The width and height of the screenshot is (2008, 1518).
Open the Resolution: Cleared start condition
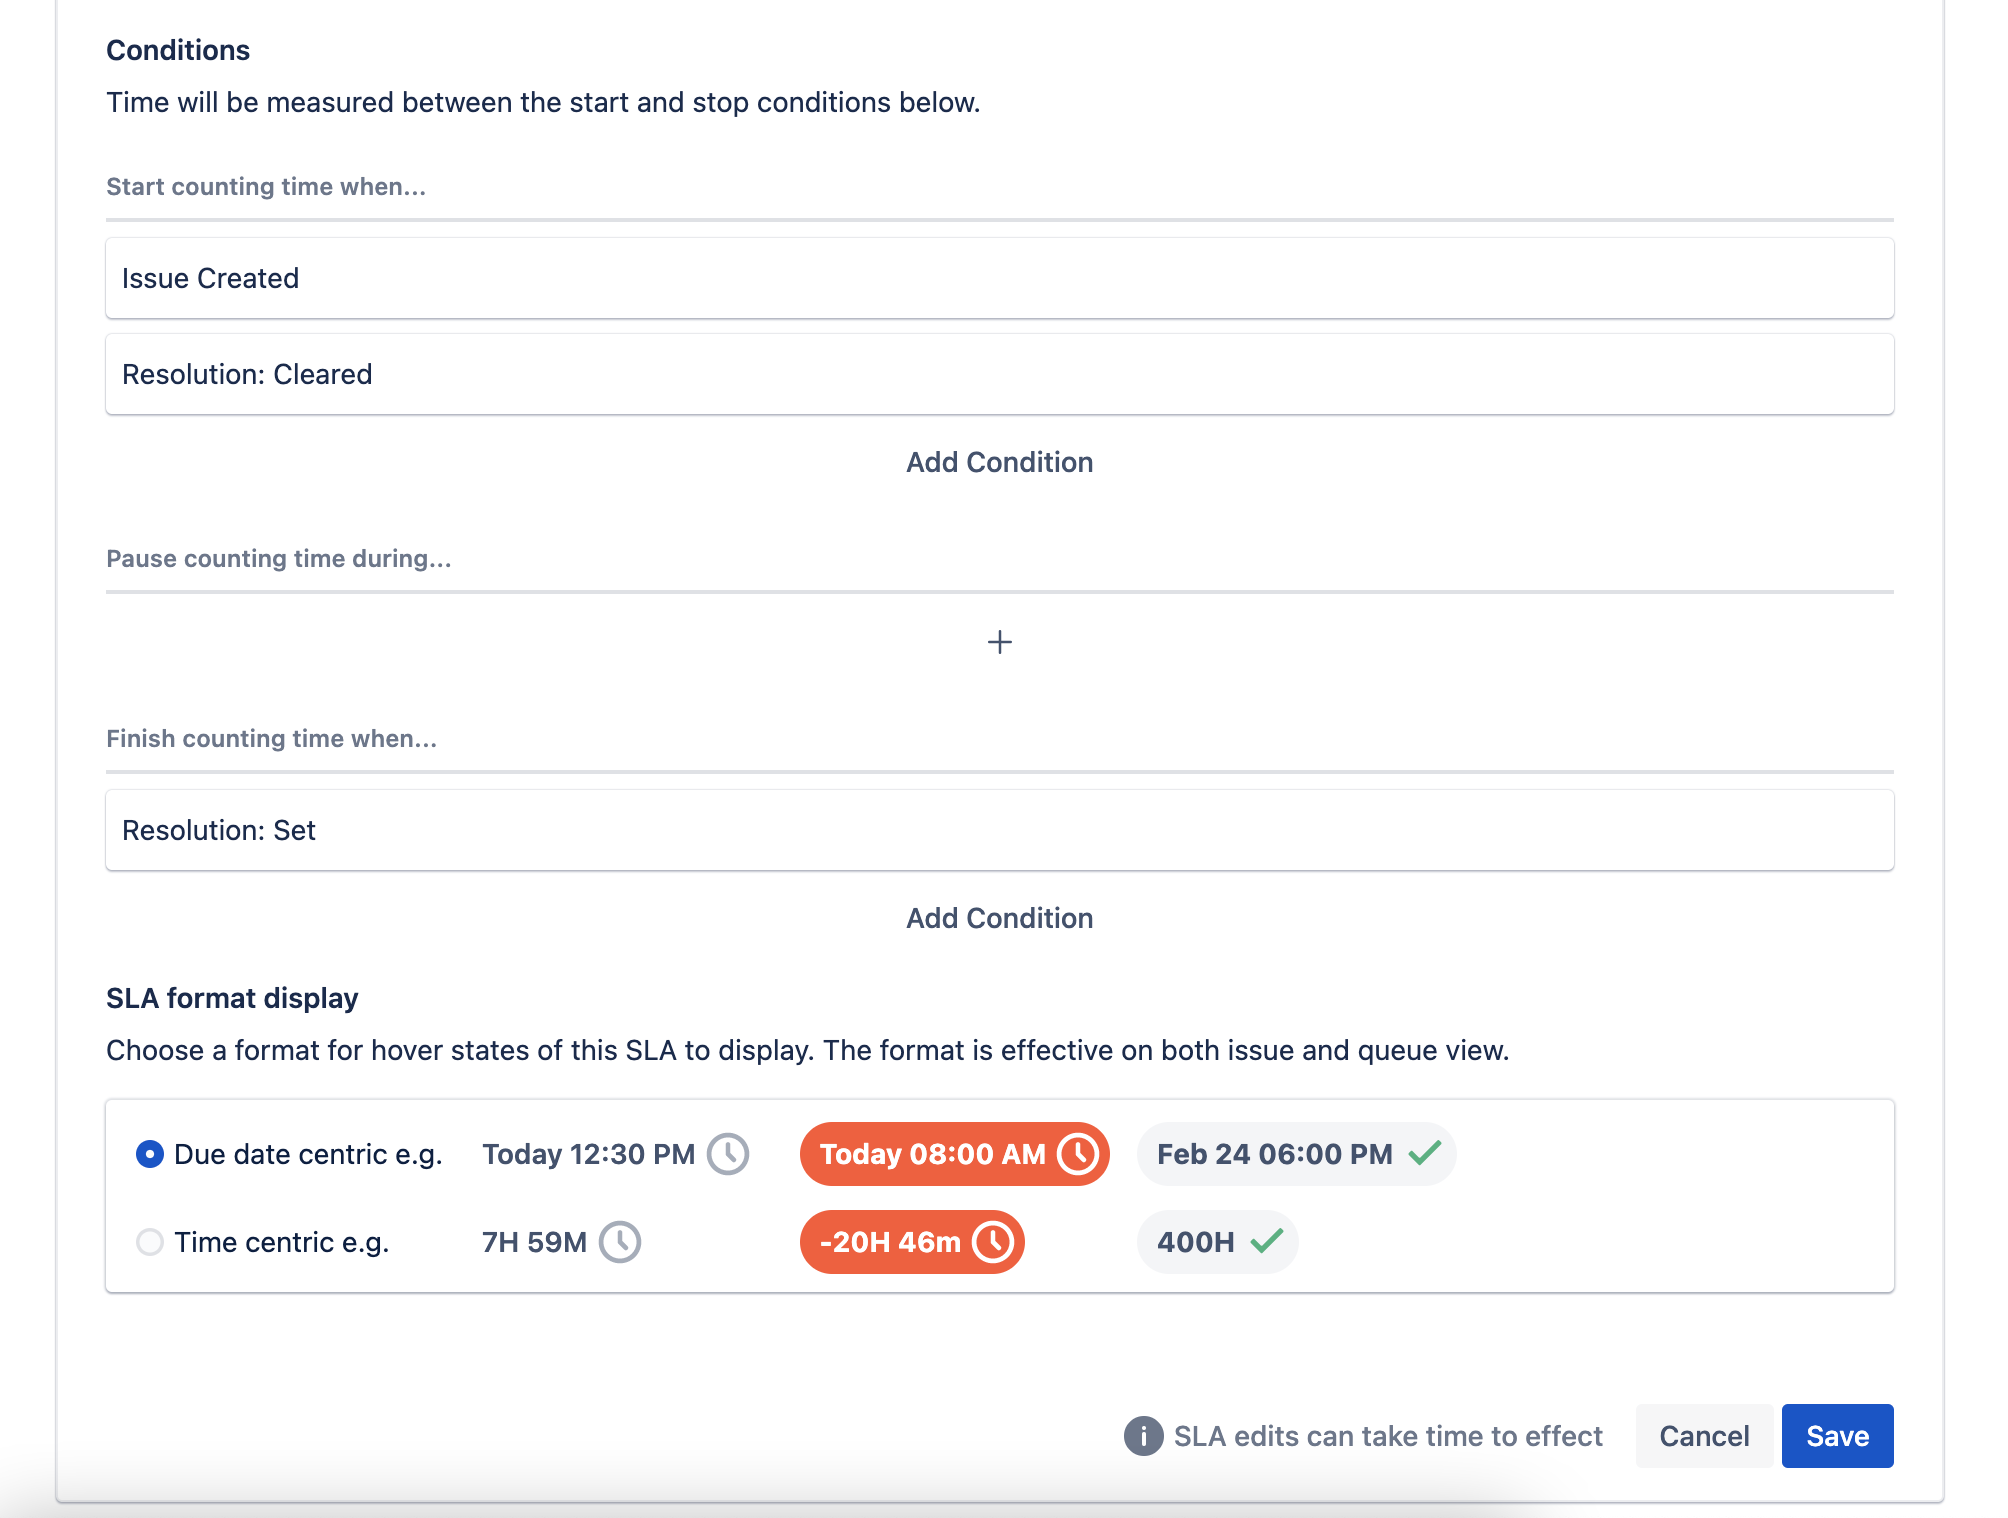(999, 374)
